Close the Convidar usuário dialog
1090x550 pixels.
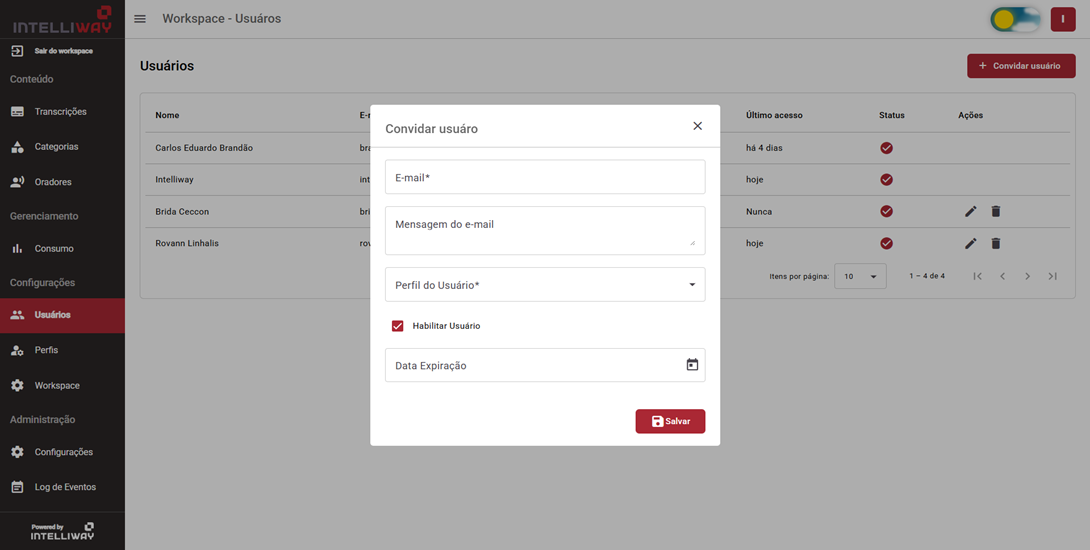pos(697,126)
